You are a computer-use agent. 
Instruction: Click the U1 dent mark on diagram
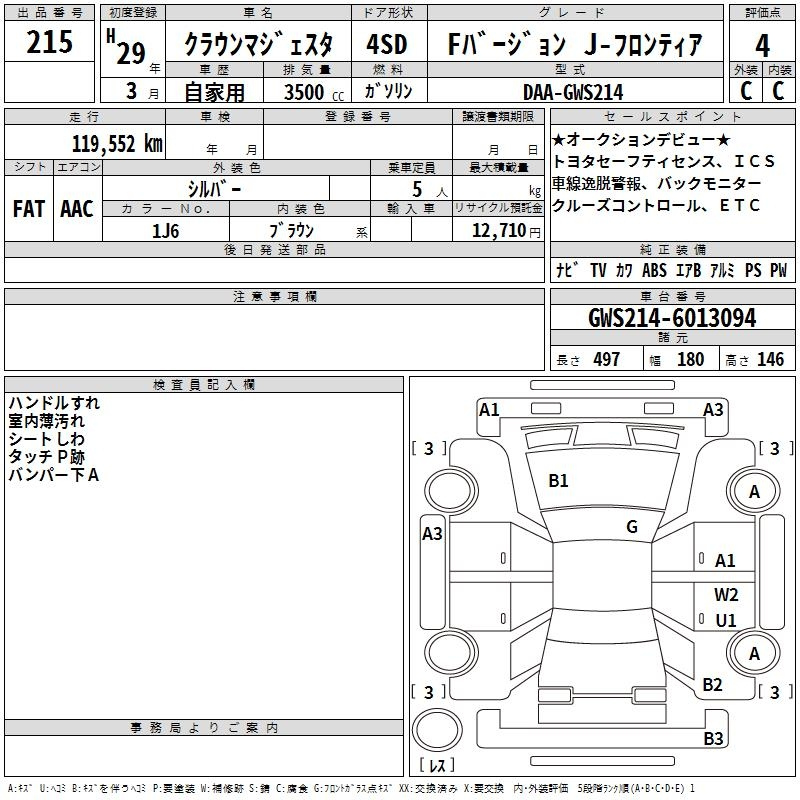pos(726,620)
